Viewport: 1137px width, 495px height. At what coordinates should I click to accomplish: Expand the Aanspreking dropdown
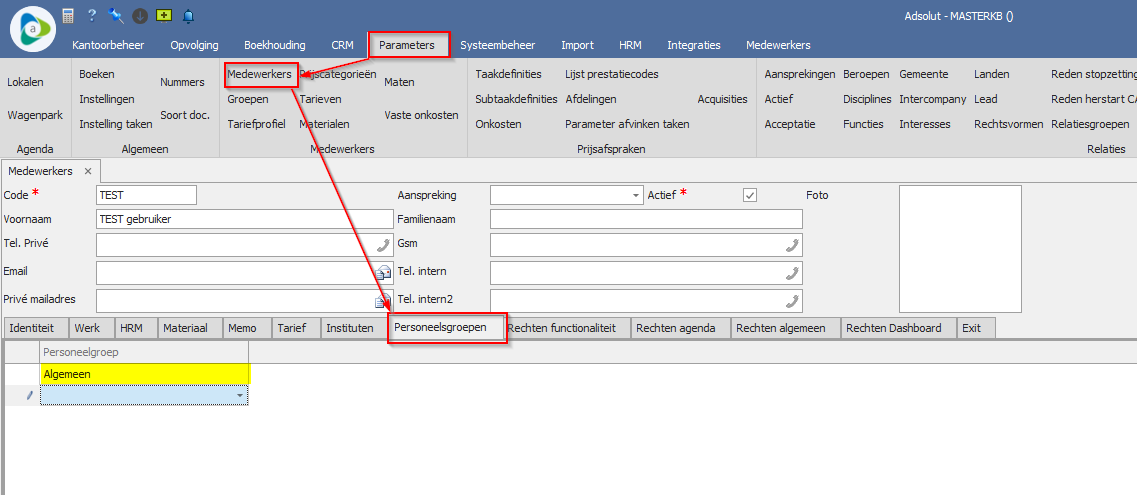coord(636,195)
